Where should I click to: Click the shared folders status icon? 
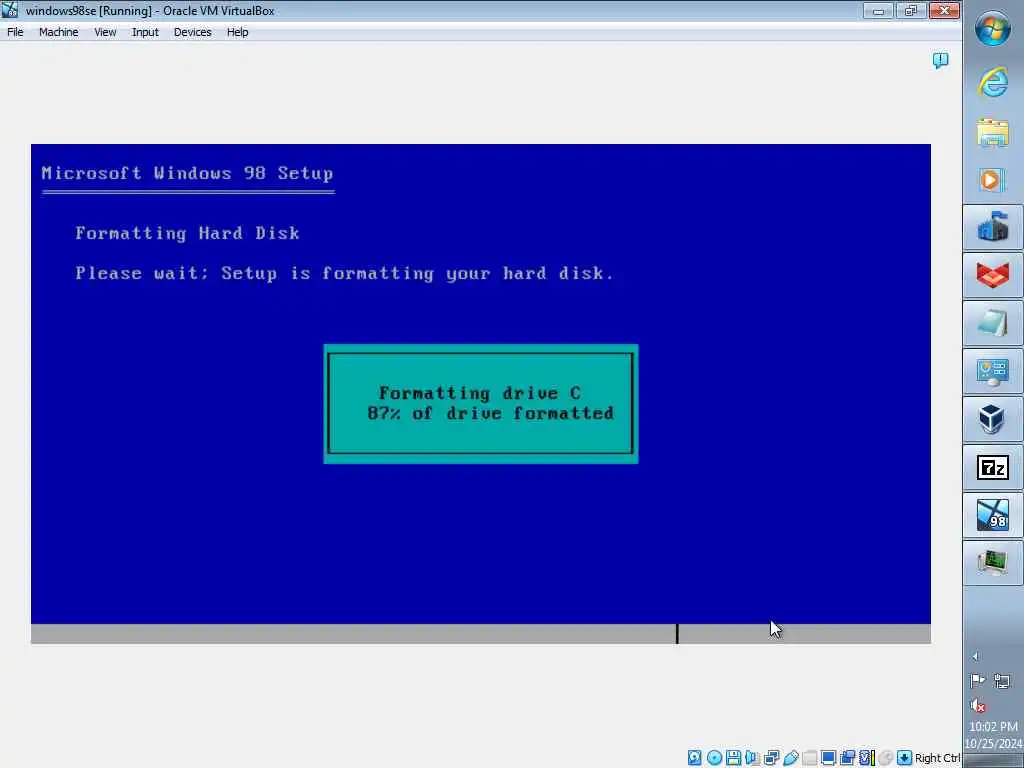click(810, 758)
